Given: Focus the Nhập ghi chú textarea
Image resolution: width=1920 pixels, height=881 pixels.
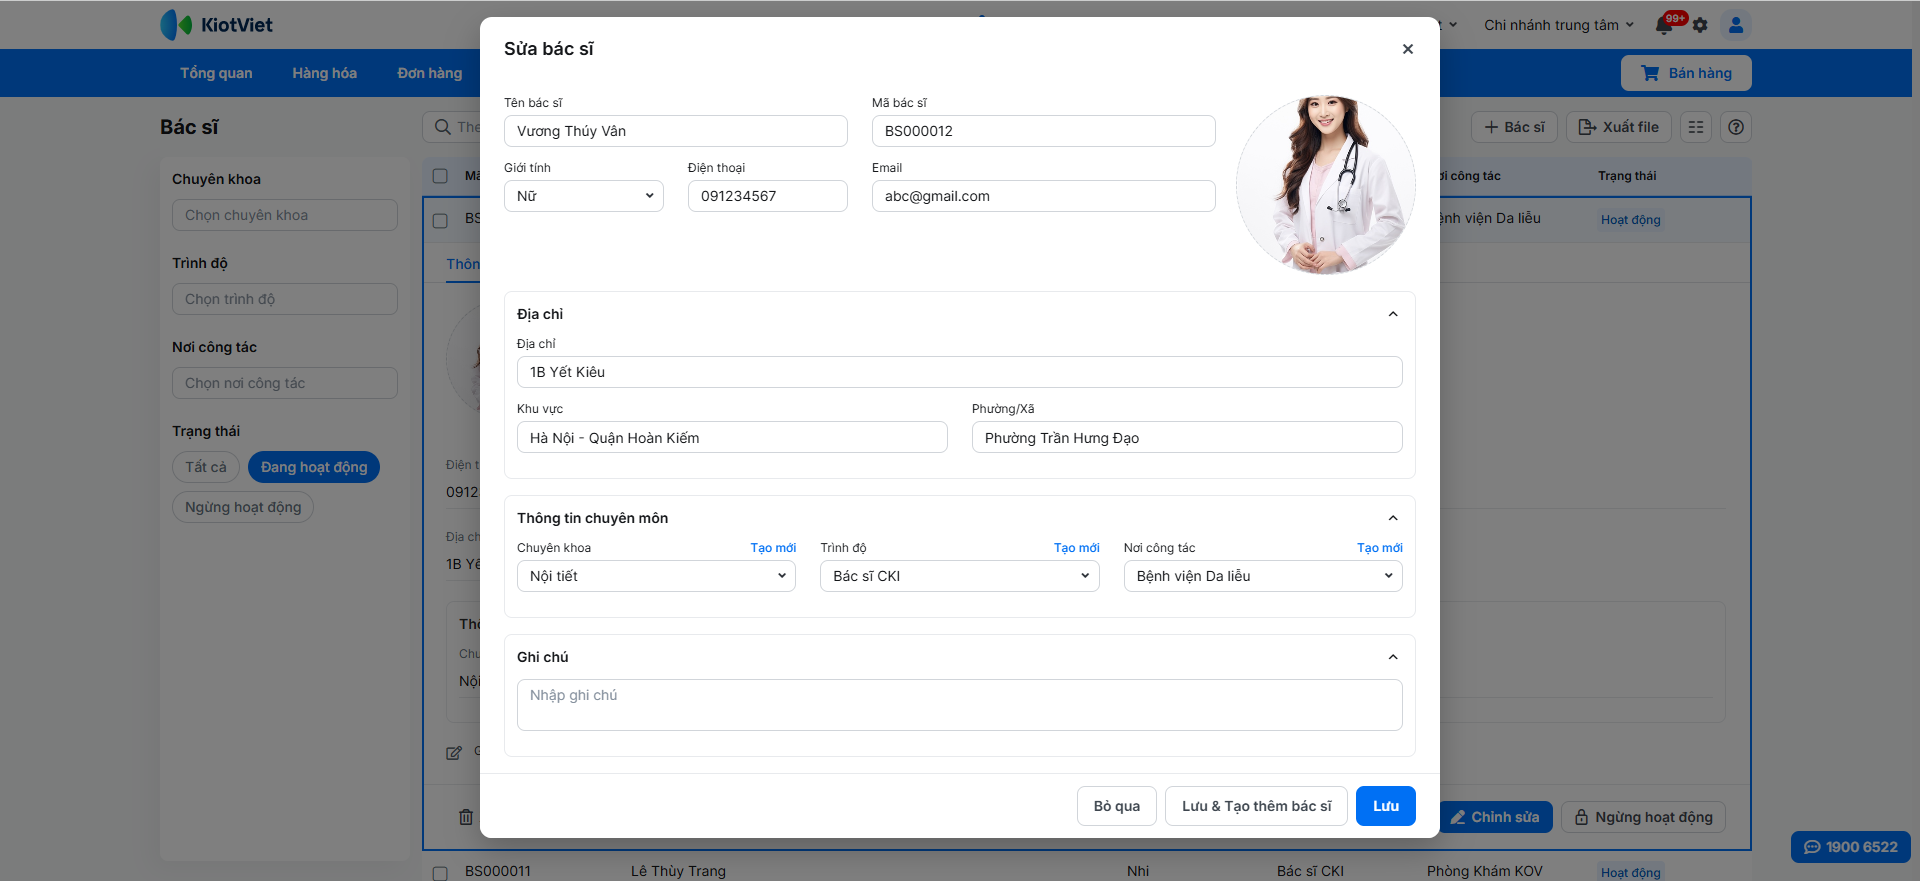Looking at the screenshot, I should pyautogui.click(x=960, y=705).
